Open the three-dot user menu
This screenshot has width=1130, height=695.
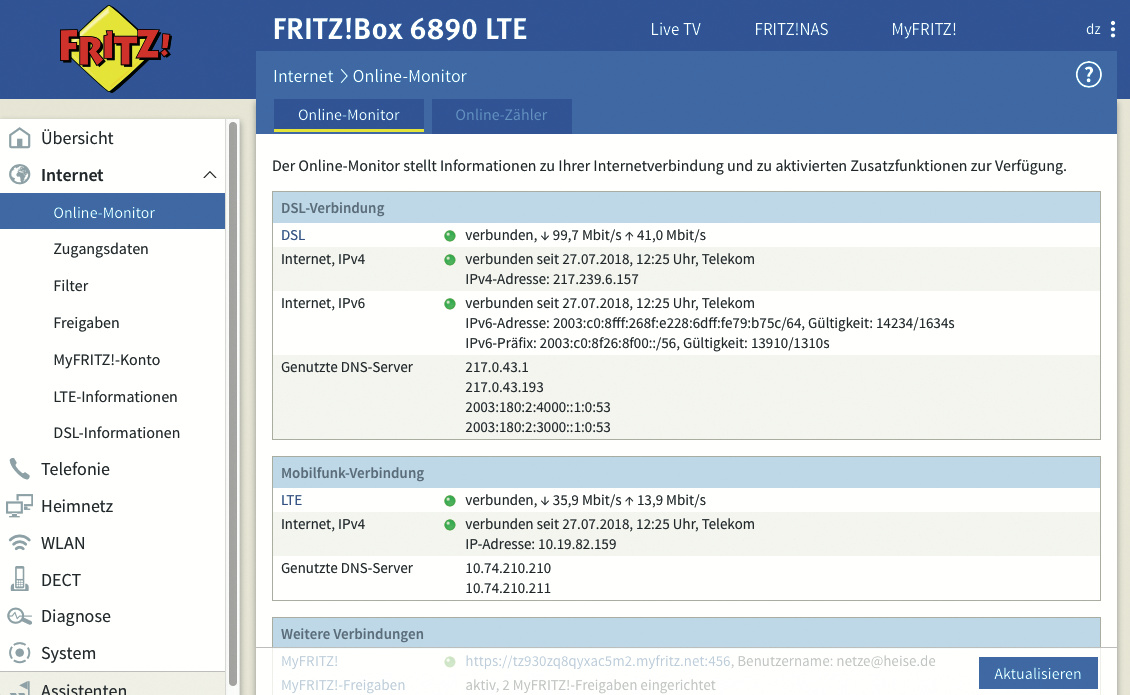(x=1113, y=29)
